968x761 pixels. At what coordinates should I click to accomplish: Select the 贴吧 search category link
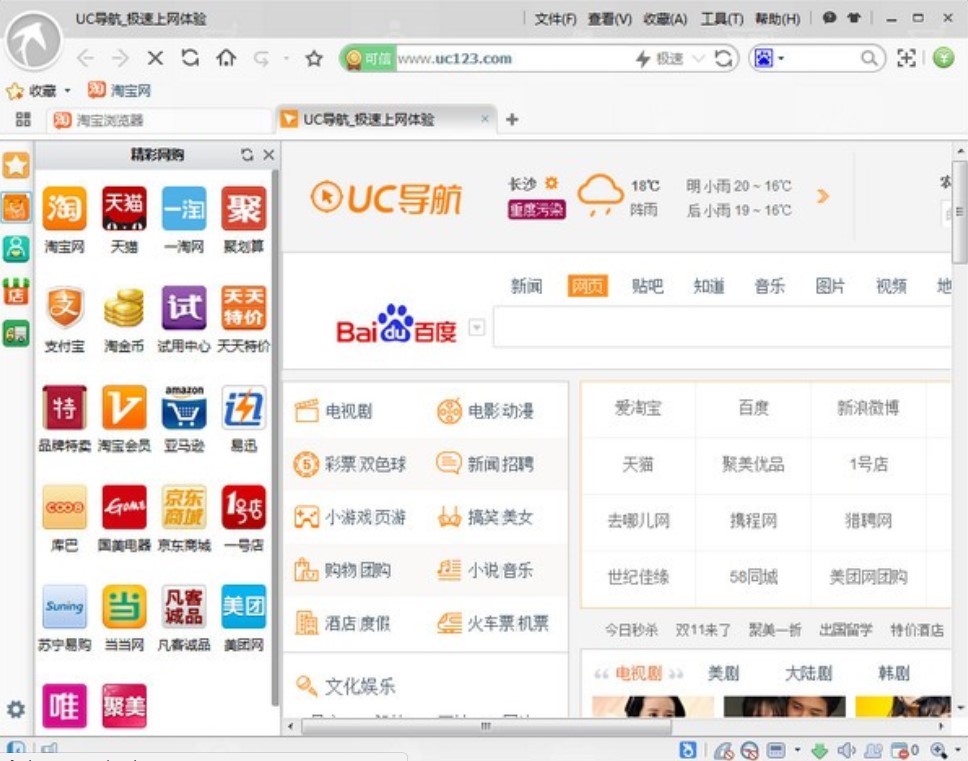647,286
